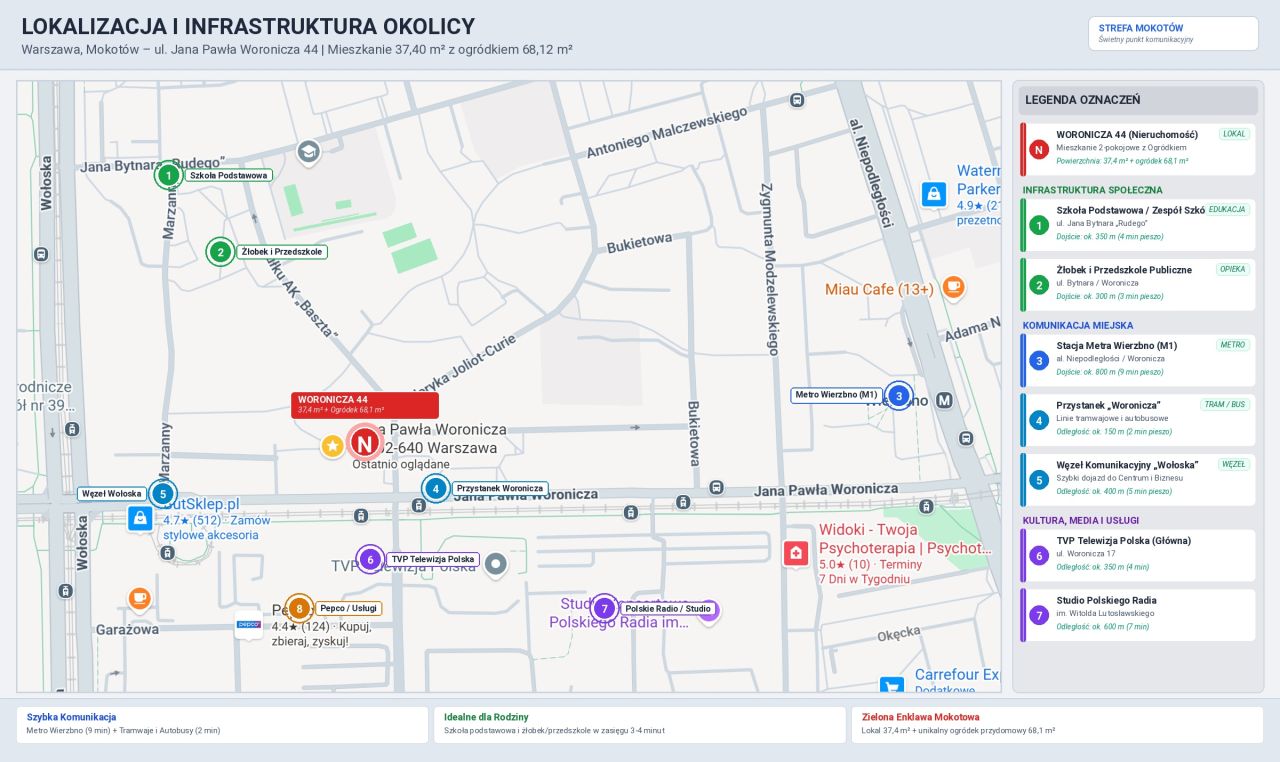This screenshot has height=762, width=1280.
Task: Click the ButSklep.pl shopping bag pin
Action: coord(141,518)
